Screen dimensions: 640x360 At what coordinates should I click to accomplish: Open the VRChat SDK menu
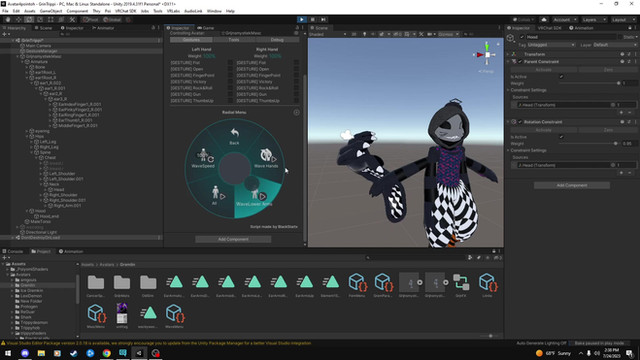125,11
